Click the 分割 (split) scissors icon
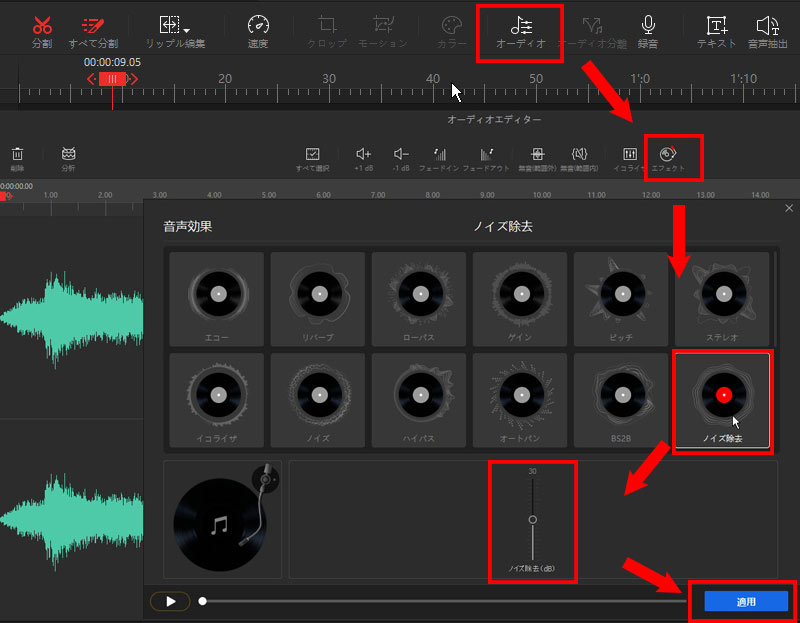This screenshot has height=623, width=800. [42, 26]
